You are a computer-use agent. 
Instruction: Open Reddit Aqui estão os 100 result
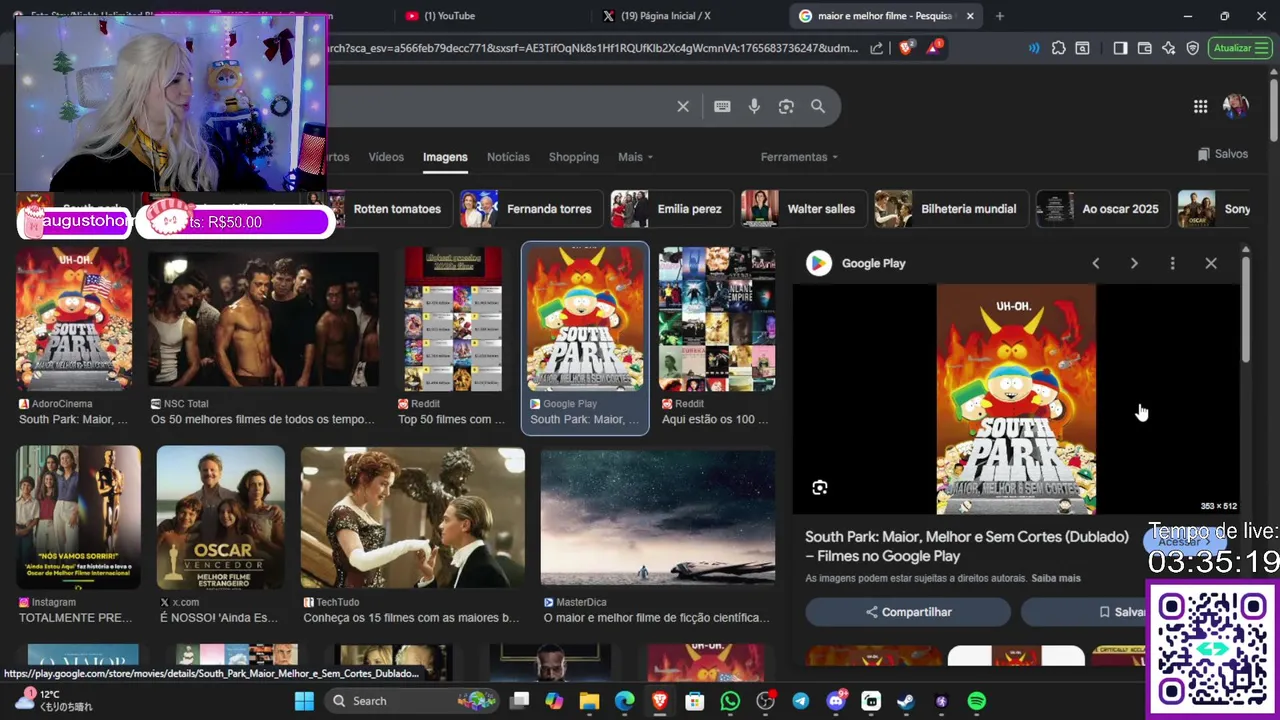tap(717, 320)
